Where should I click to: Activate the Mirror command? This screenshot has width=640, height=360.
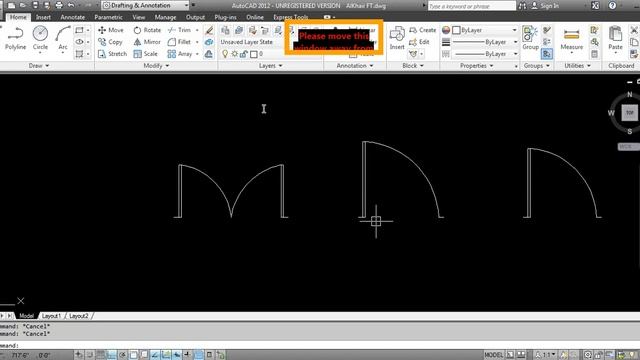pos(147,42)
